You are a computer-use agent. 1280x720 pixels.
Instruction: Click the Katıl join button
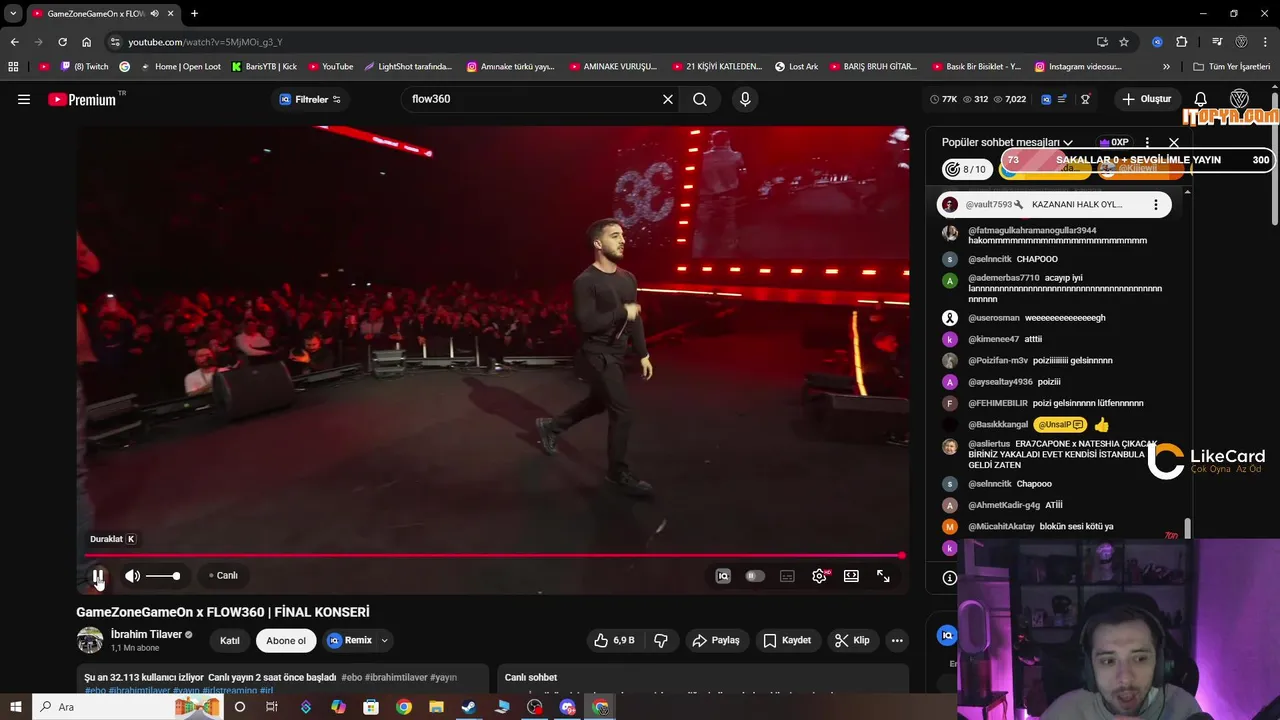pyautogui.click(x=229, y=640)
